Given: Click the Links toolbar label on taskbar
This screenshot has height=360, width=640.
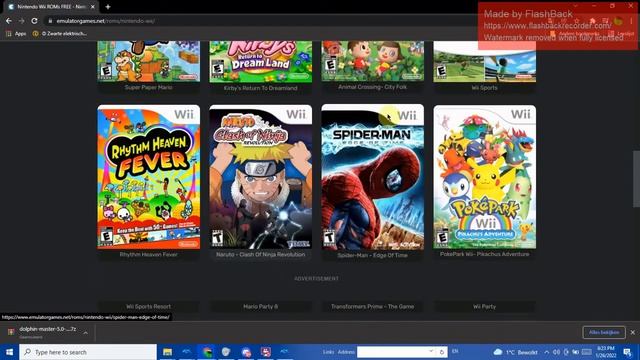Looking at the screenshot, I should pos(328,352).
